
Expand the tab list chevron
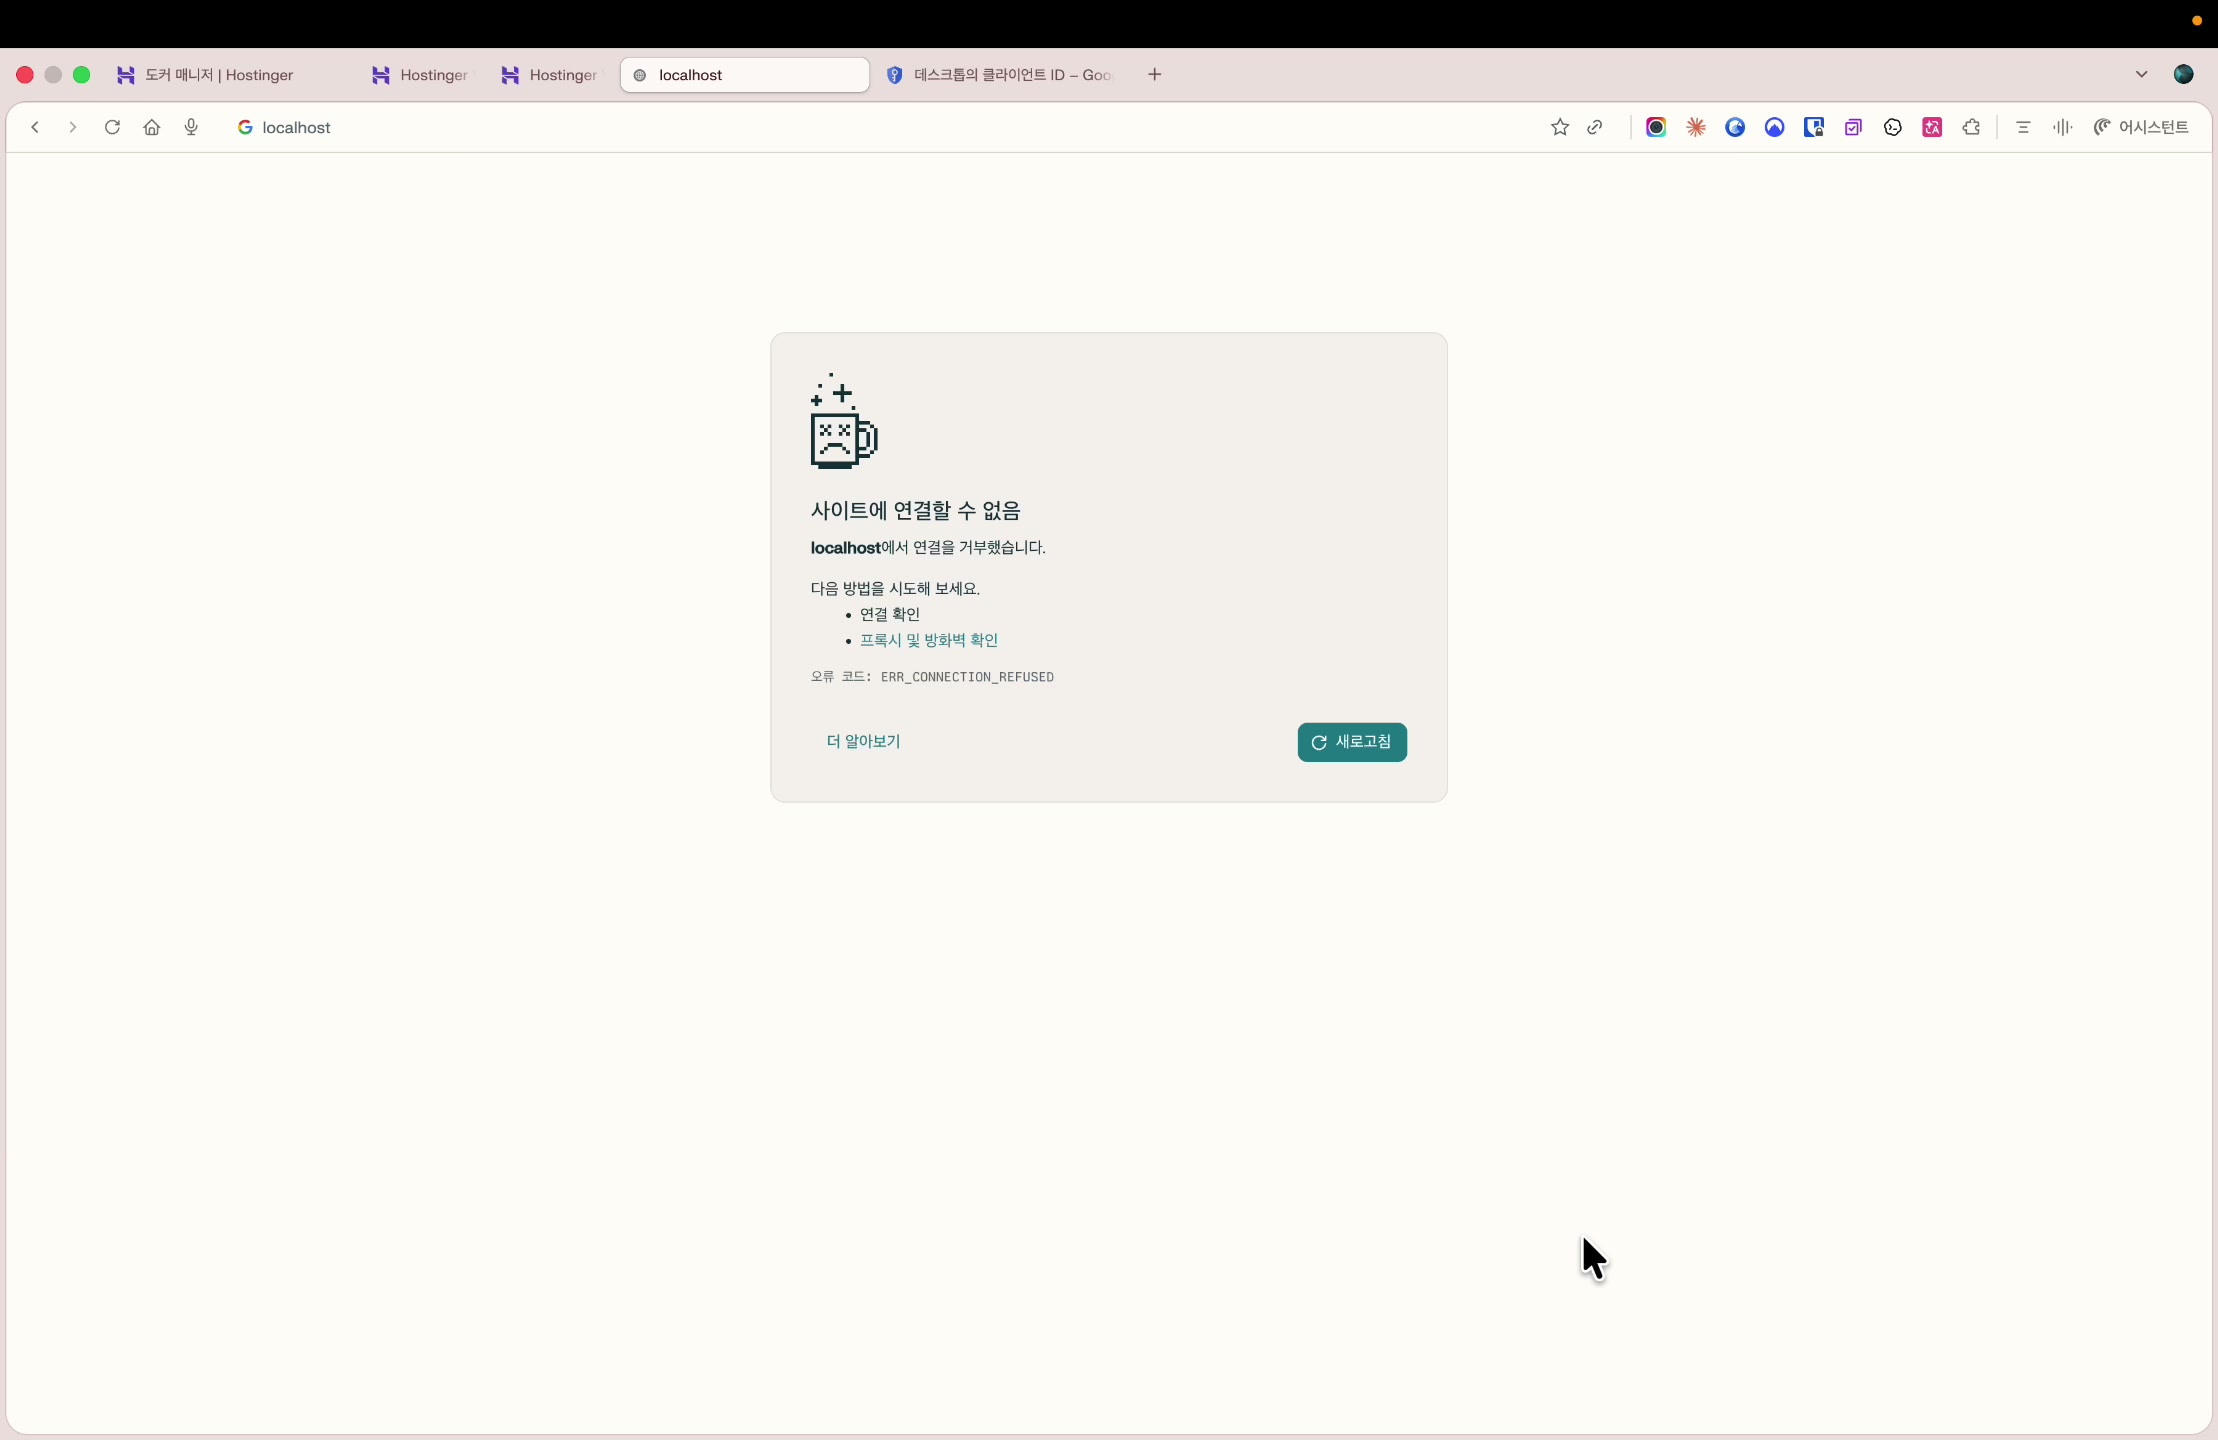pos(2141,74)
